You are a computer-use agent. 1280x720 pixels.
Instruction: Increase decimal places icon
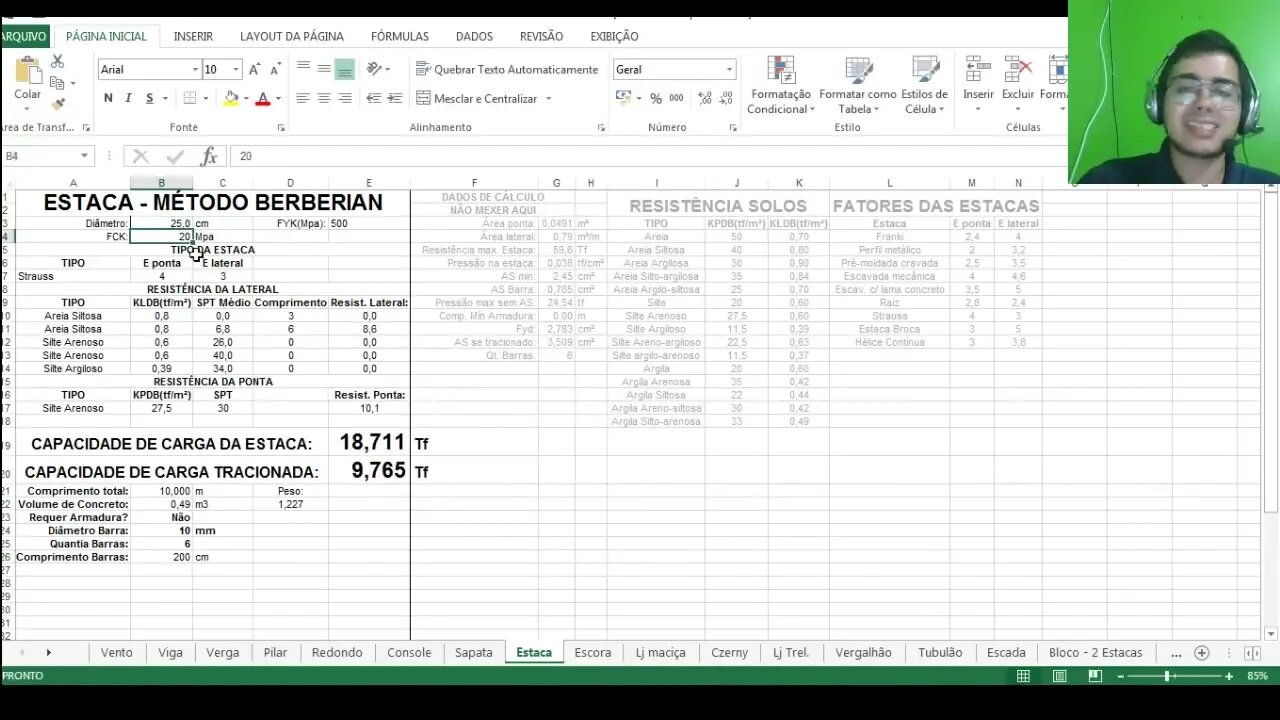coord(705,98)
